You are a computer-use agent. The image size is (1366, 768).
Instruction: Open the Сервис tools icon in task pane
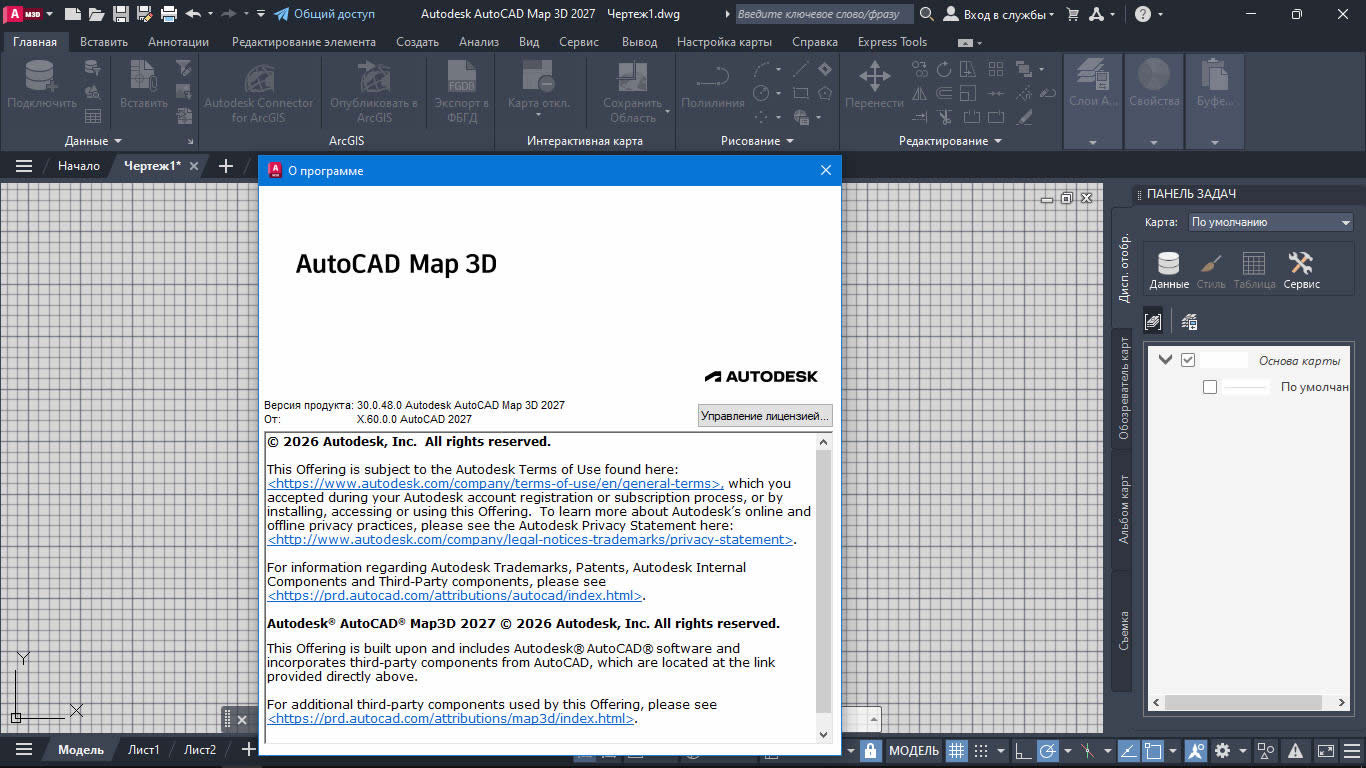(1301, 268)
